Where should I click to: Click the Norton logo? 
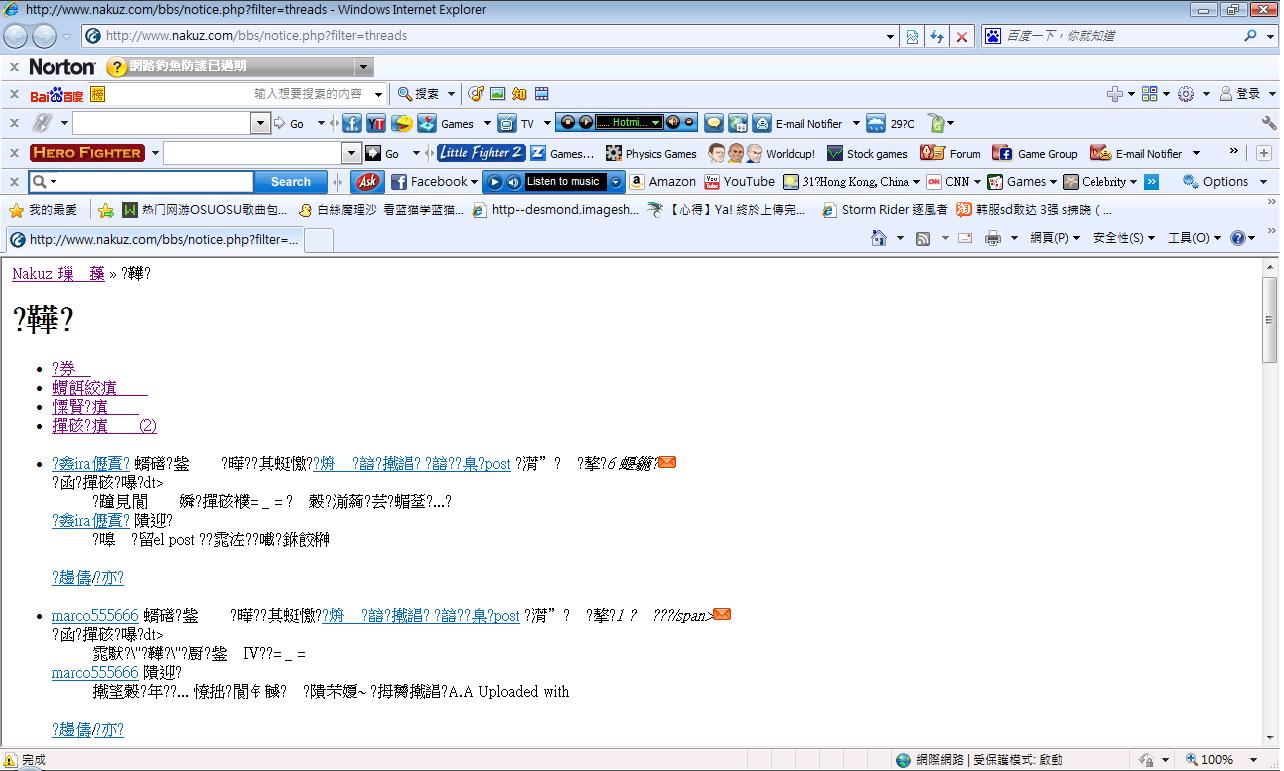point(62,67)
